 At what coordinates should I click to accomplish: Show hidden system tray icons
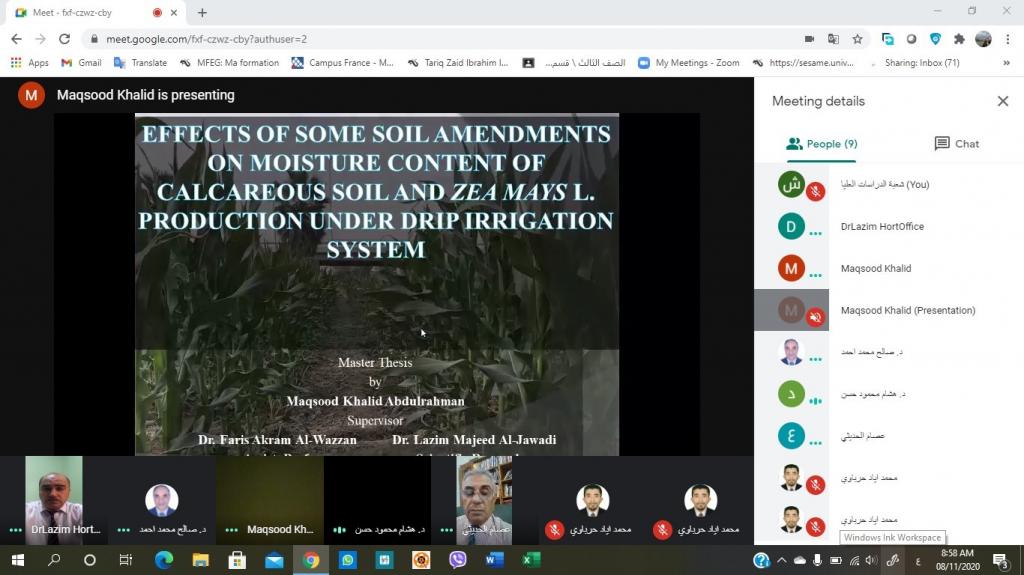781,560
